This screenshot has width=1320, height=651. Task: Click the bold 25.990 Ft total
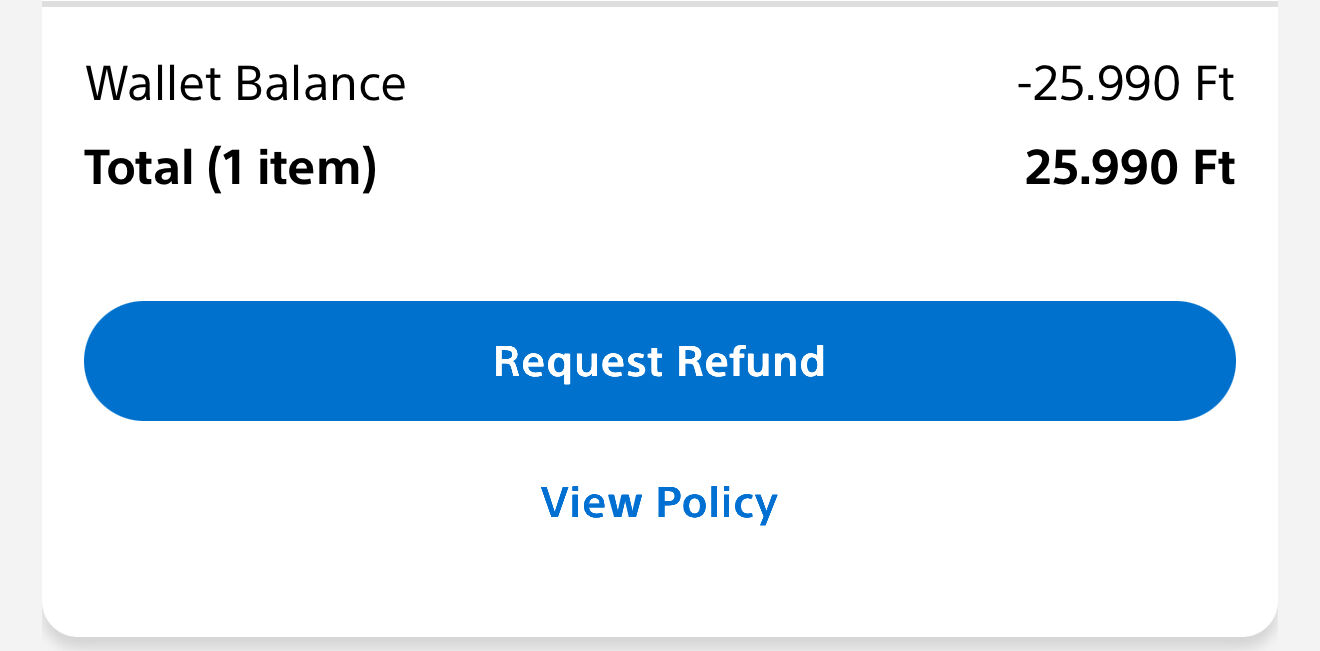point(1129,168)
